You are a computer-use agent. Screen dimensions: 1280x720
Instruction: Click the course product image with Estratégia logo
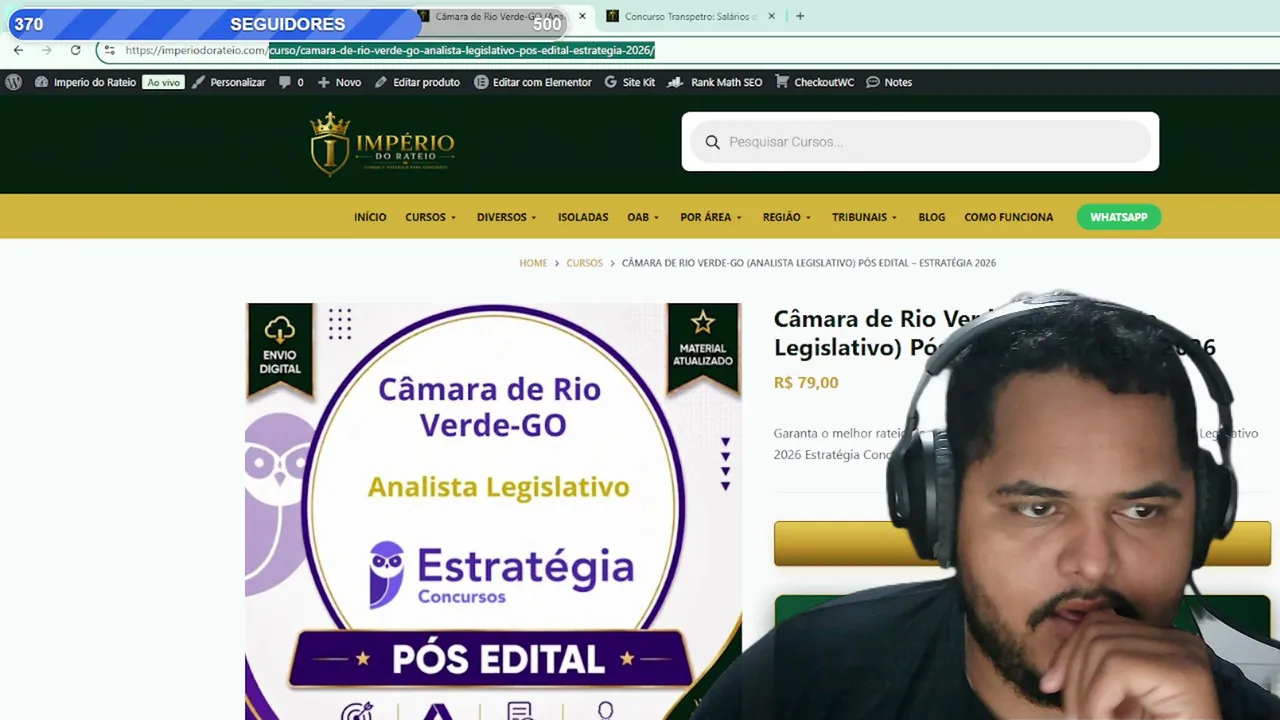click(493, 511)
